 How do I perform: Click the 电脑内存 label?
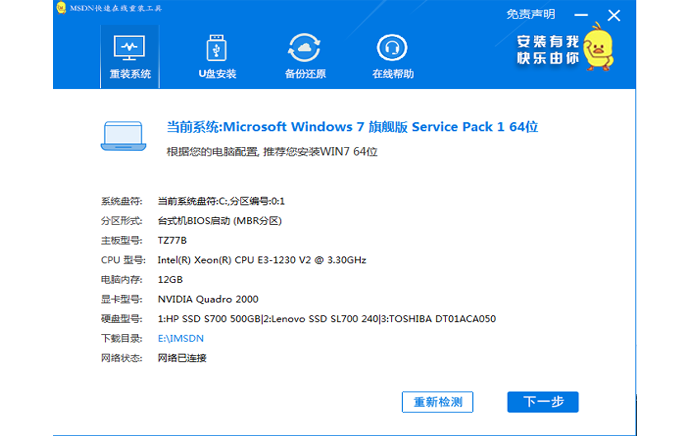click(121, 280)
